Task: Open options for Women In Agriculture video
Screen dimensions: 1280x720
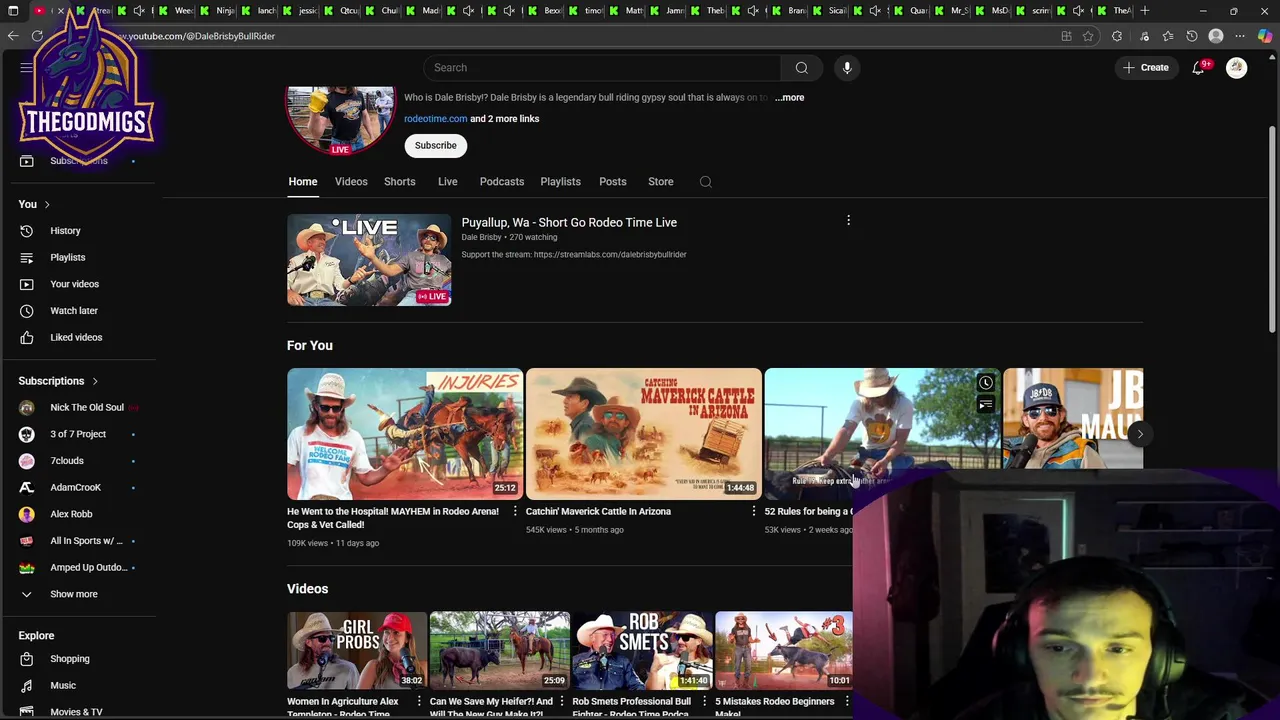Action: pyautogui.click(x=419, y=701)
